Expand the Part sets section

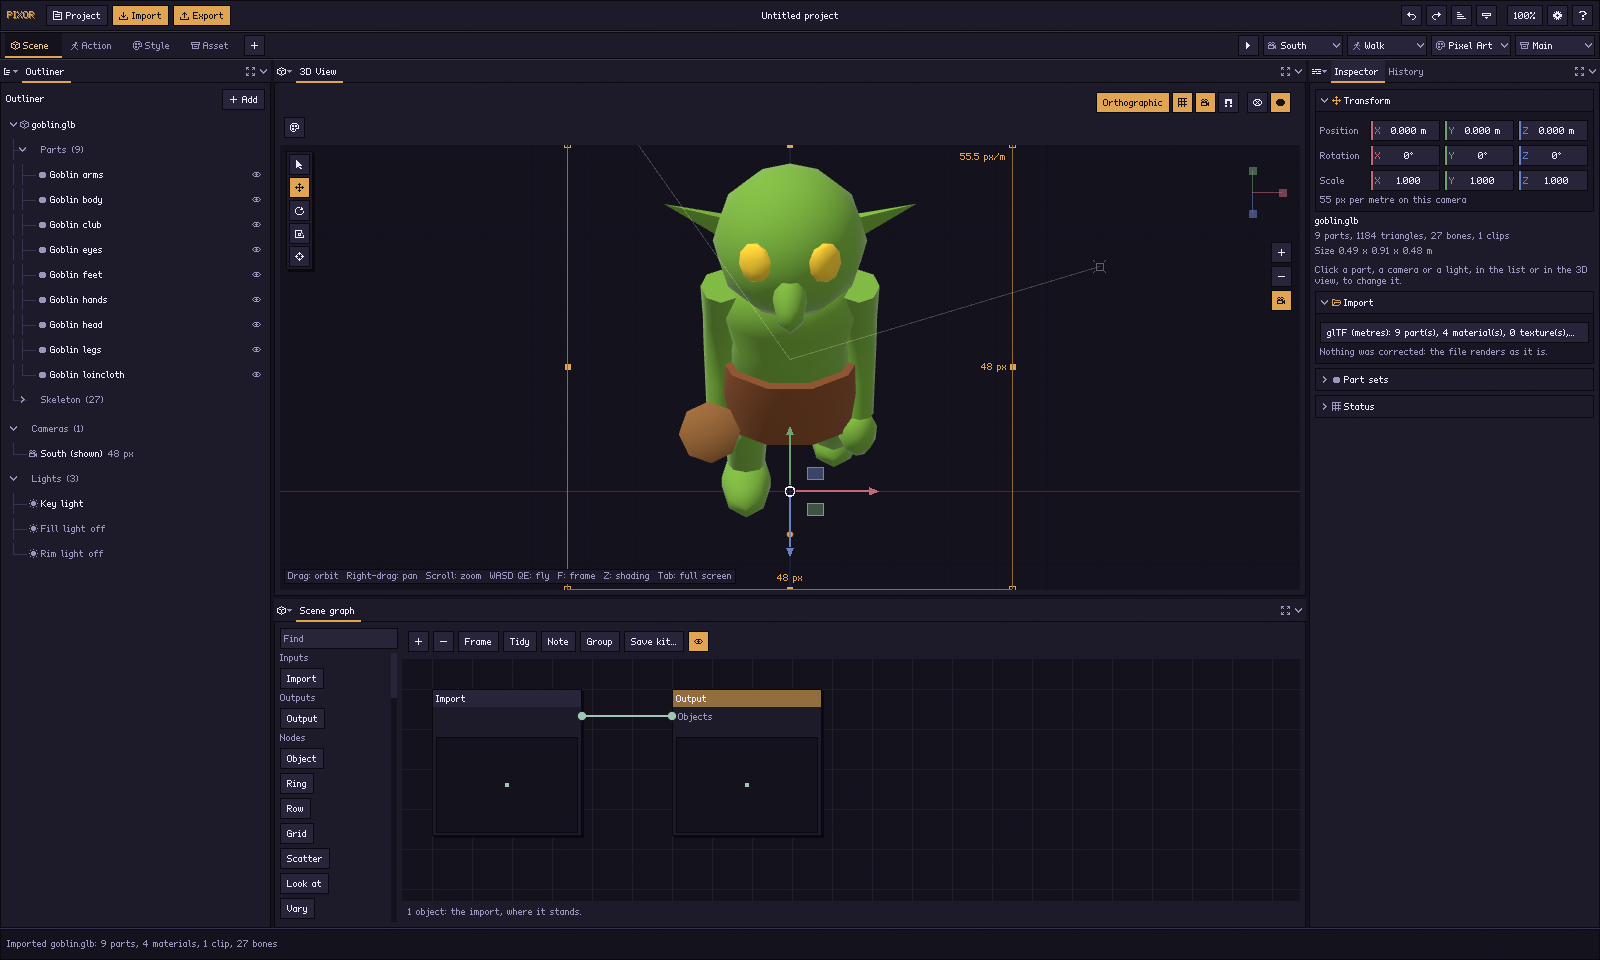pos(1453,380)
